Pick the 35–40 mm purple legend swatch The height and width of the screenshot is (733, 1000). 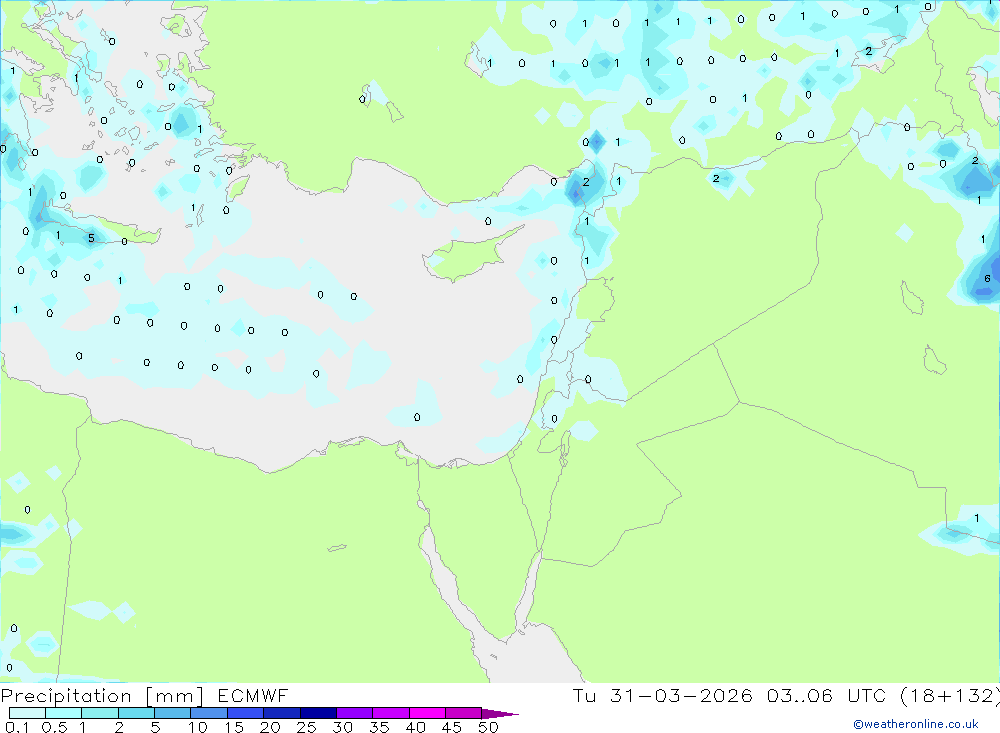coord(390,713)
